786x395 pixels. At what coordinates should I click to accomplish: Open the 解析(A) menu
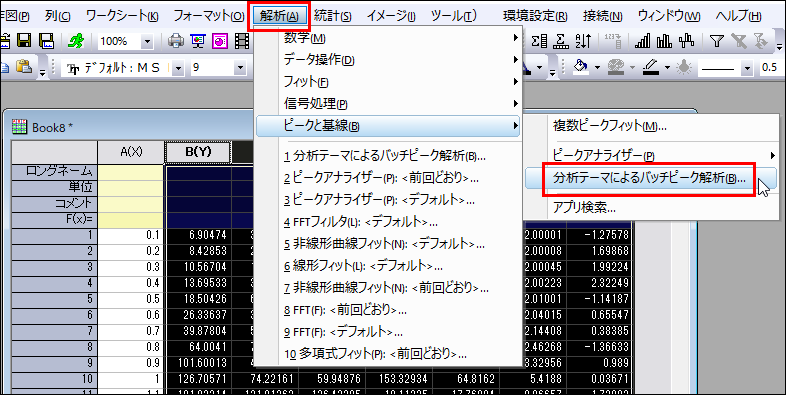tap(279, 16)
